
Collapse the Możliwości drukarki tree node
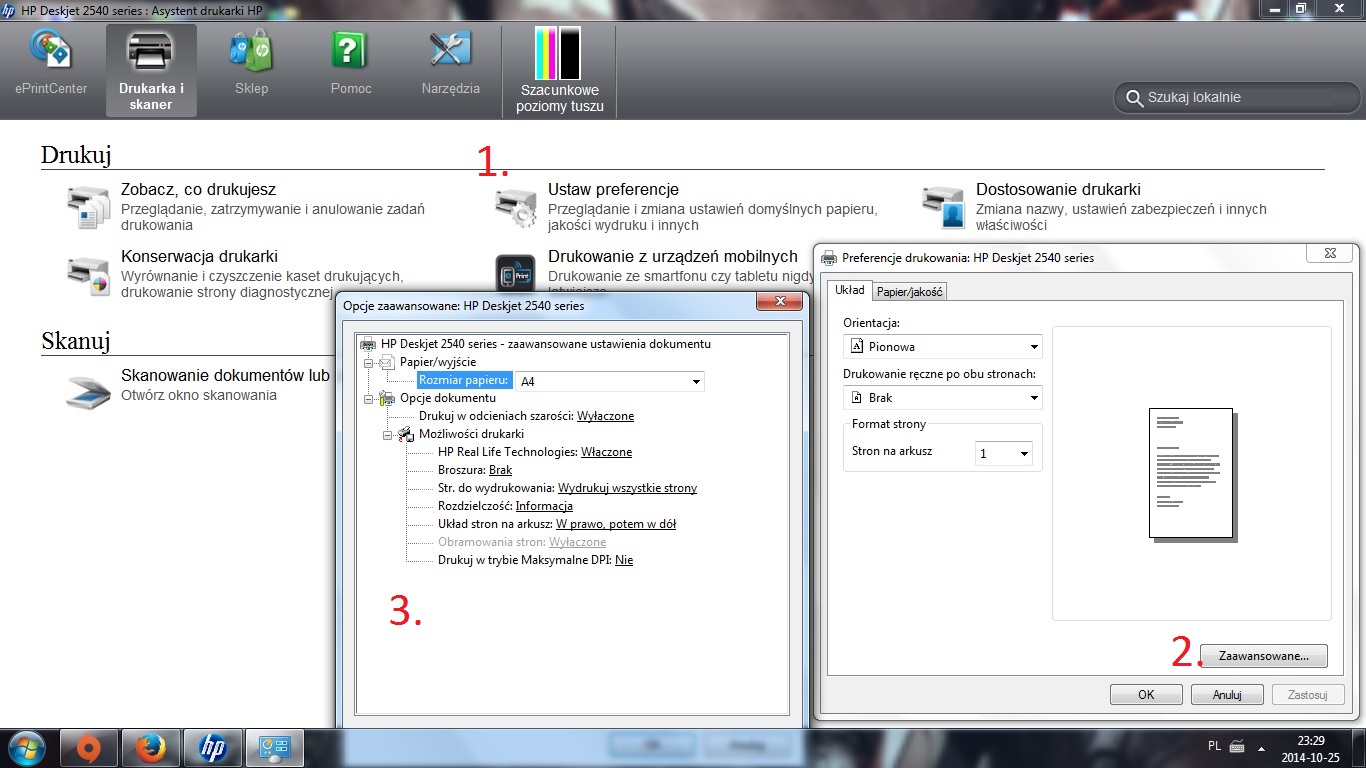click(387, 434)
